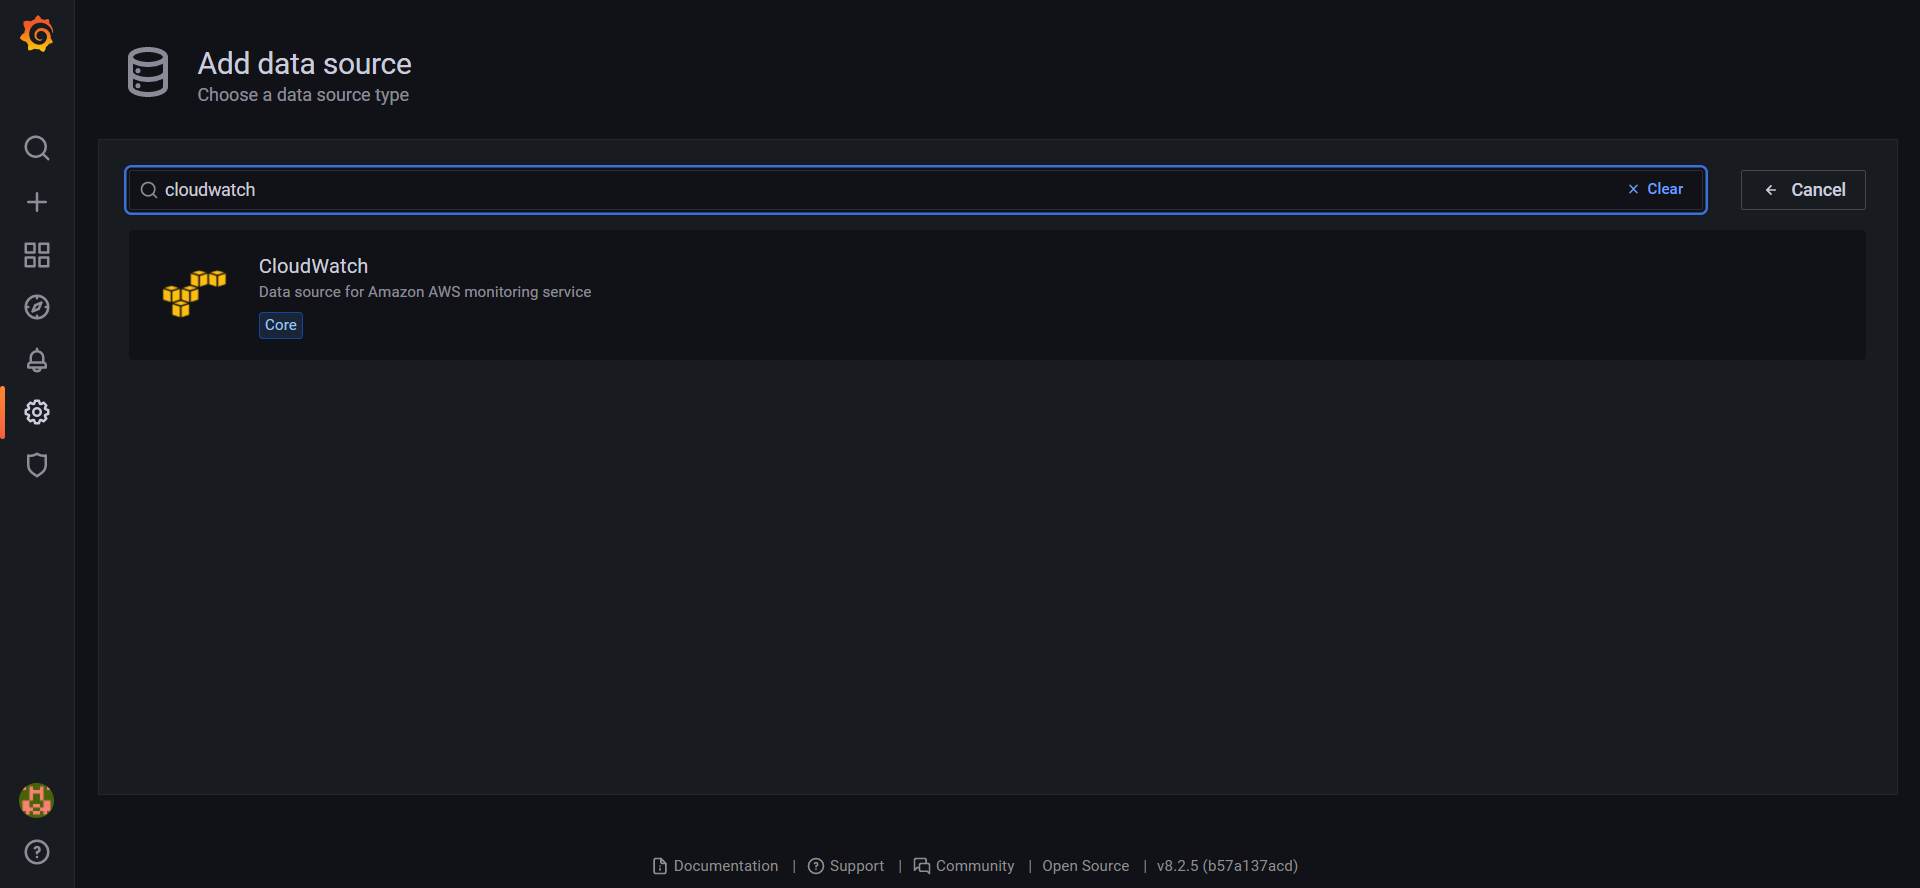
Task: Open the user profile avatar
Action: pos(37,800)
